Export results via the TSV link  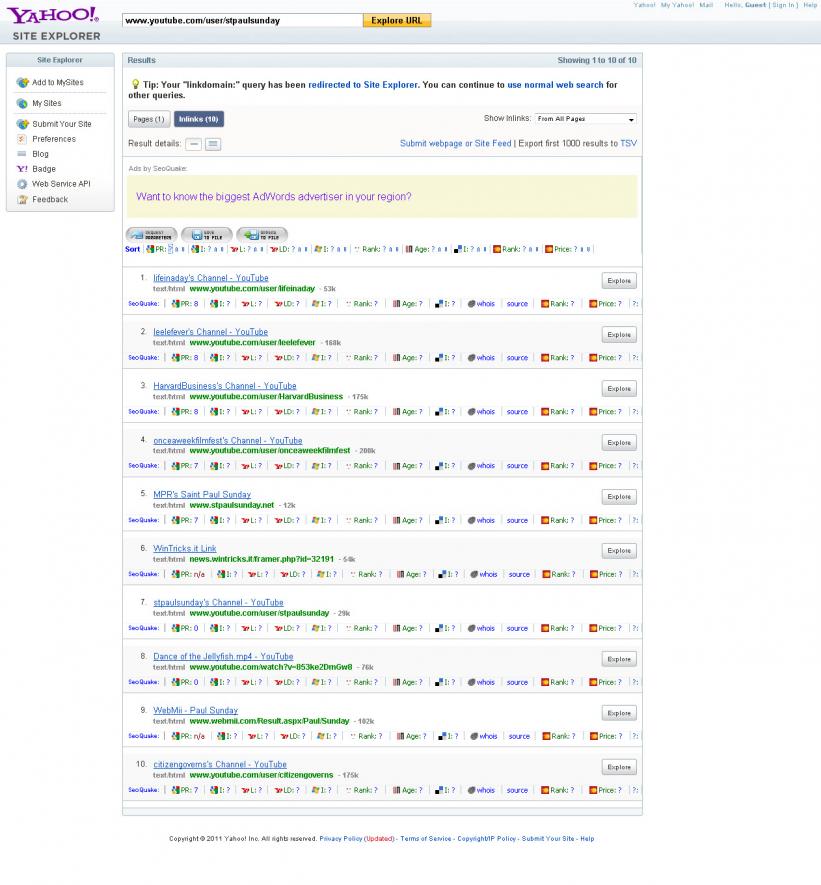point(628,143)
